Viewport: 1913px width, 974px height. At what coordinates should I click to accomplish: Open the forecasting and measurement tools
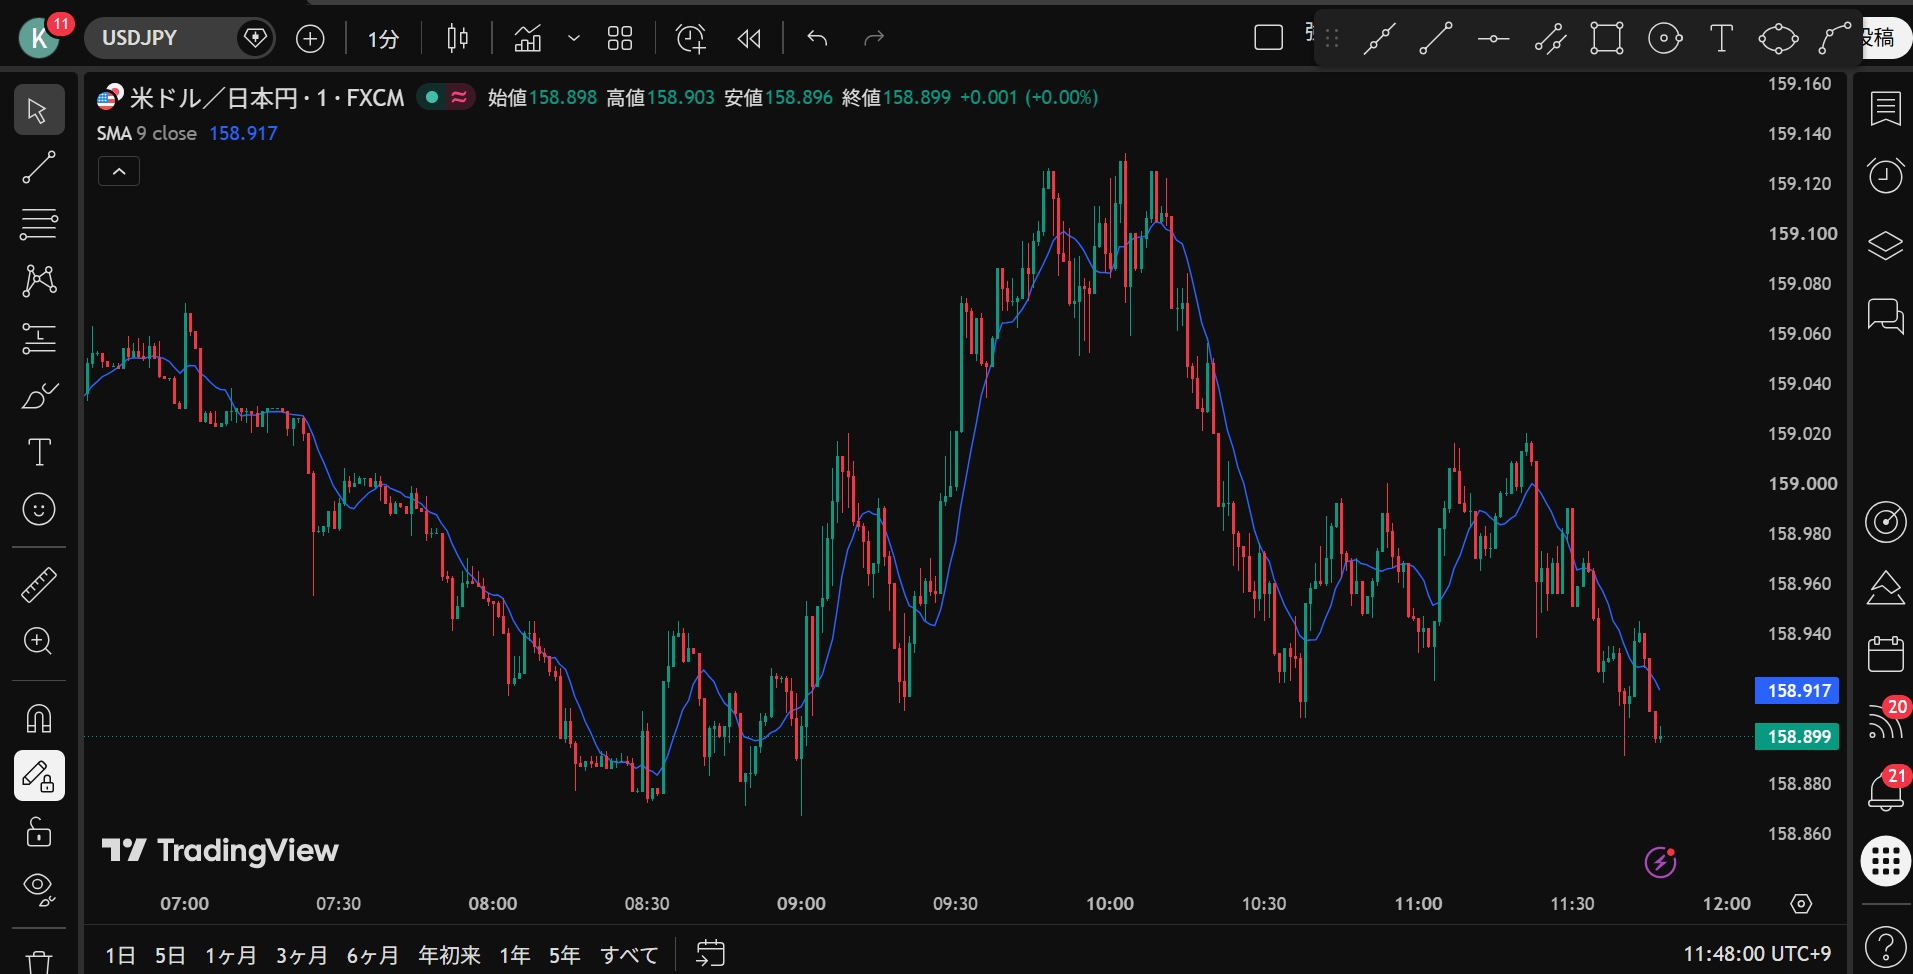point(39,338)
